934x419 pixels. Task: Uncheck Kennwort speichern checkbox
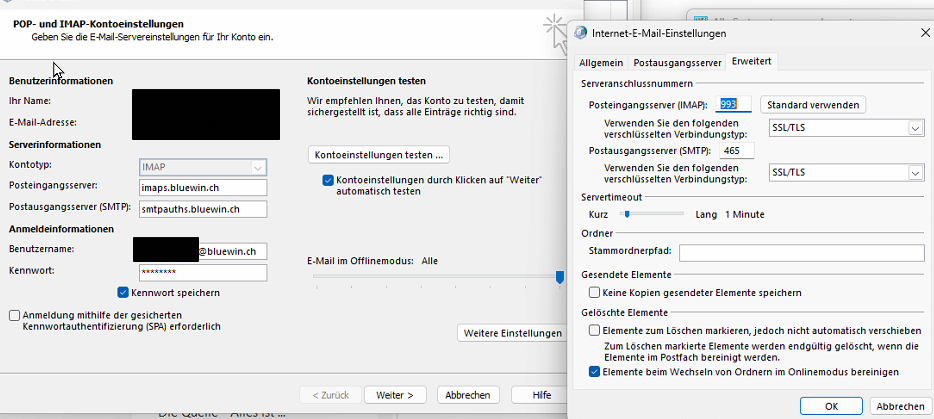click(123, 293)
